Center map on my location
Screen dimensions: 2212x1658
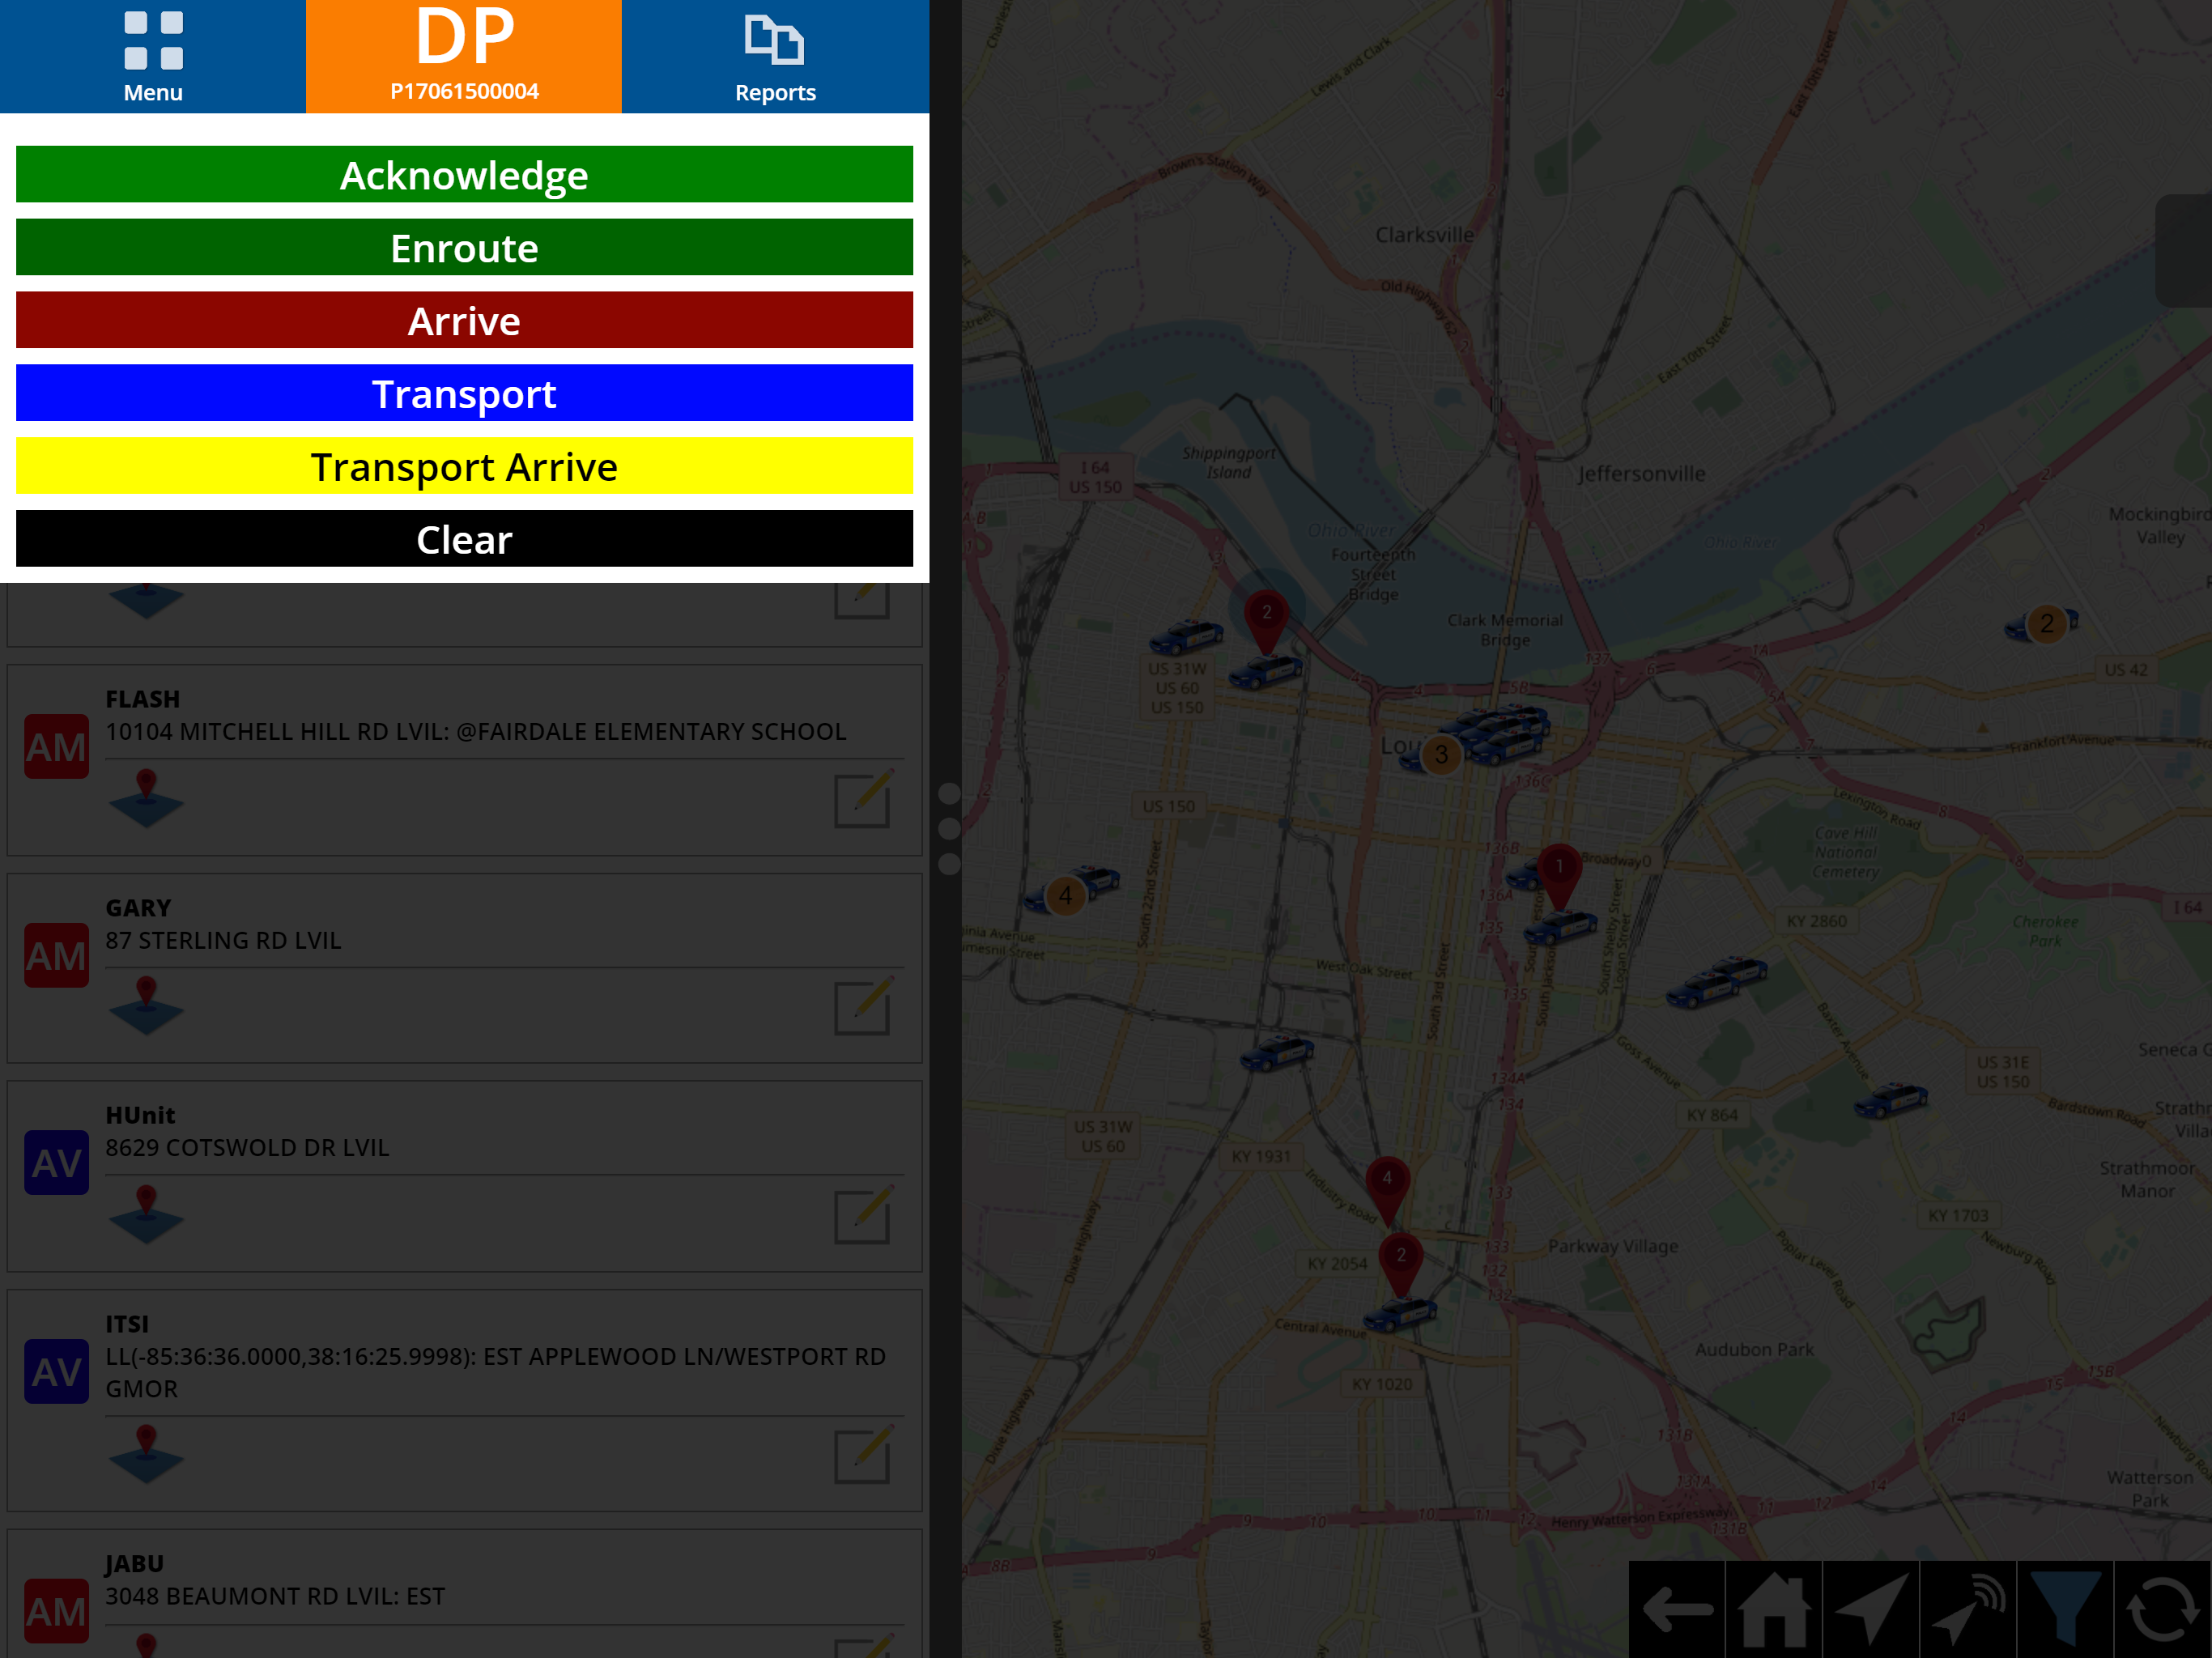click(x=1871, y=1610)
